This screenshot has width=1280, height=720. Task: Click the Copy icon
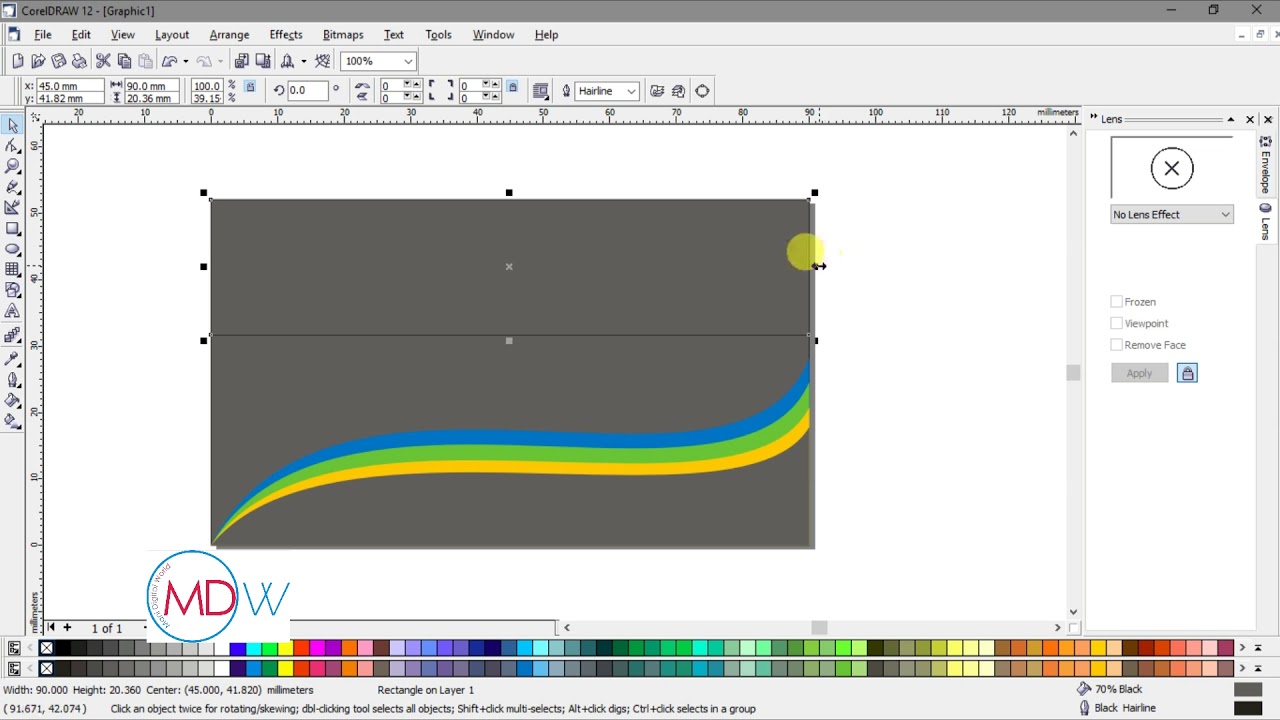click(x=124, y=61)
